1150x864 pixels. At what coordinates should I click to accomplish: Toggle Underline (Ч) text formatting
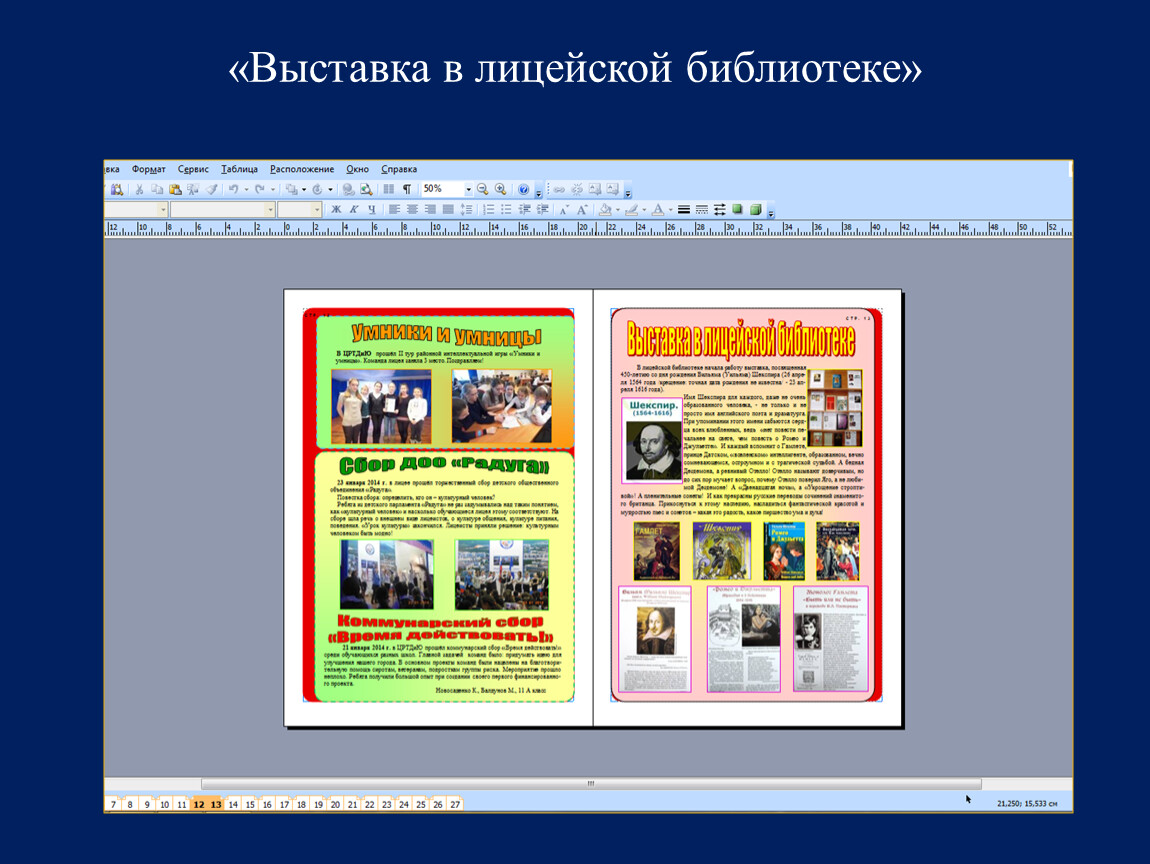pos(371,209)
